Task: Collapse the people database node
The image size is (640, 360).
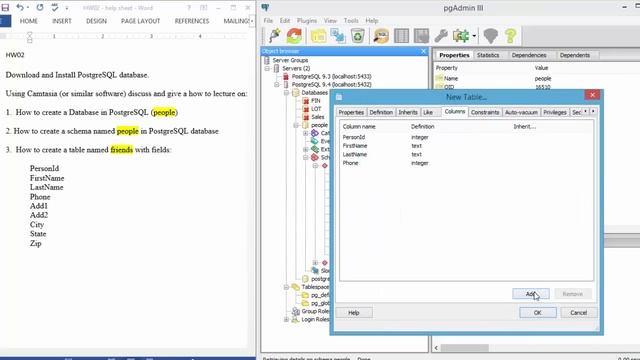Action: pos(296,125)
